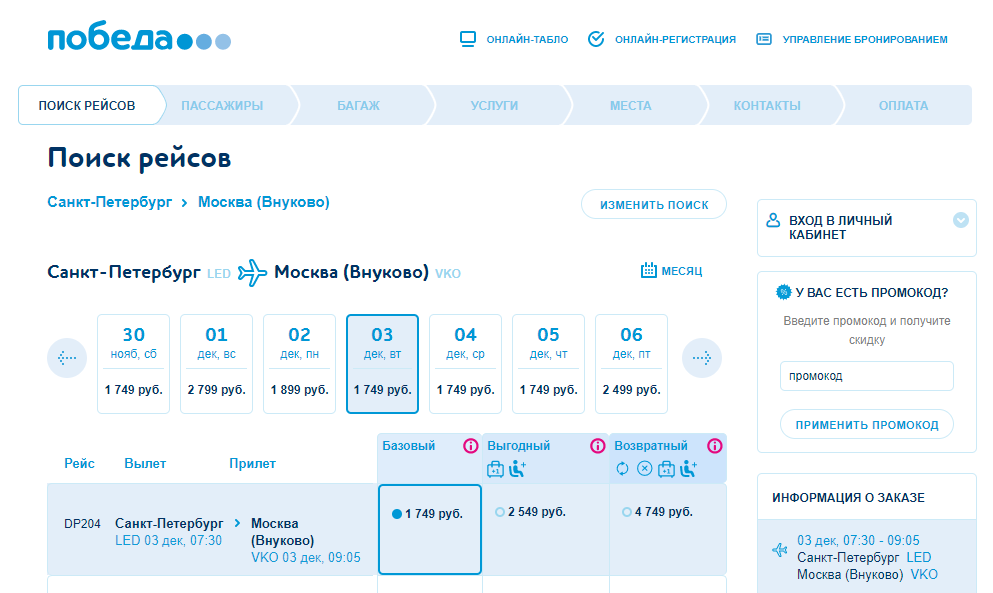Open the МЕСЯЦ month view link
Image resolution: width=993 pixels, height=593 pixels.
tap(681, 271)
